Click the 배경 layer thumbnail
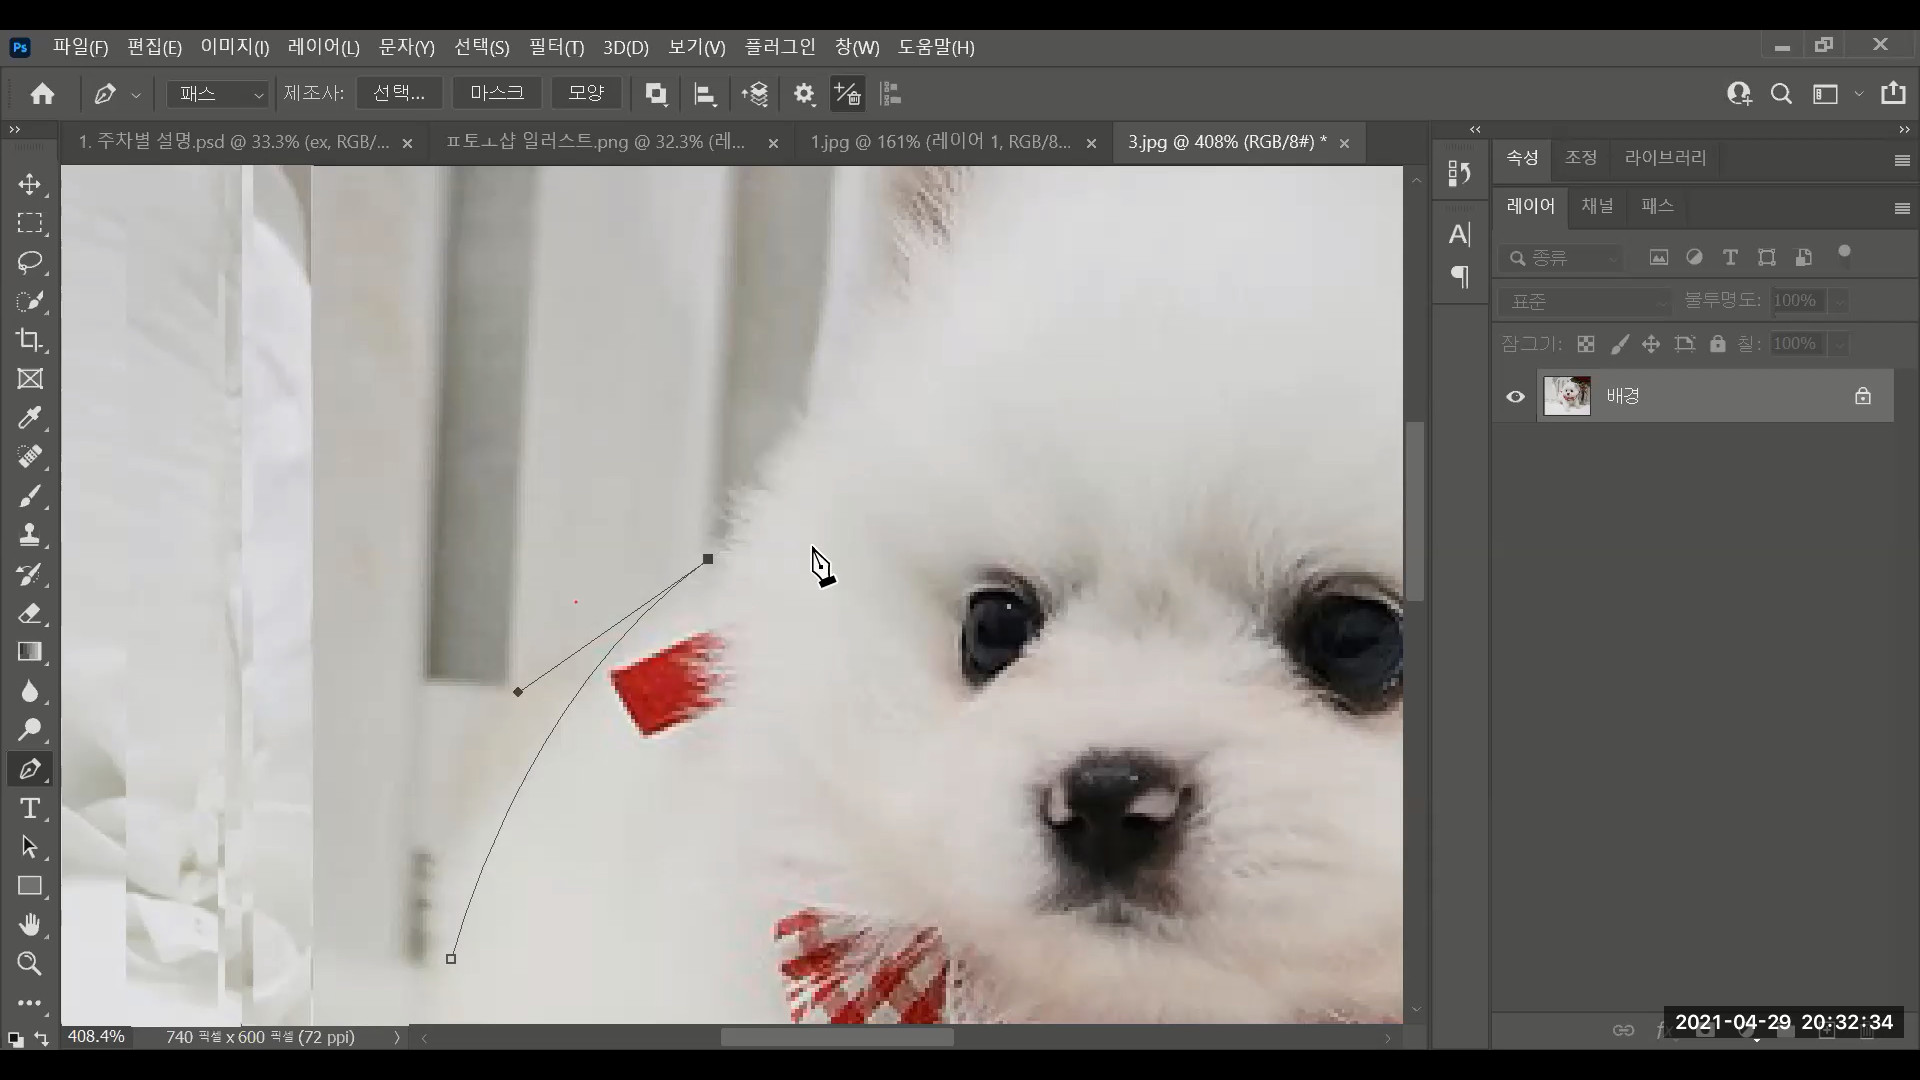Screen dimensions: 1920x1080 1567,396
